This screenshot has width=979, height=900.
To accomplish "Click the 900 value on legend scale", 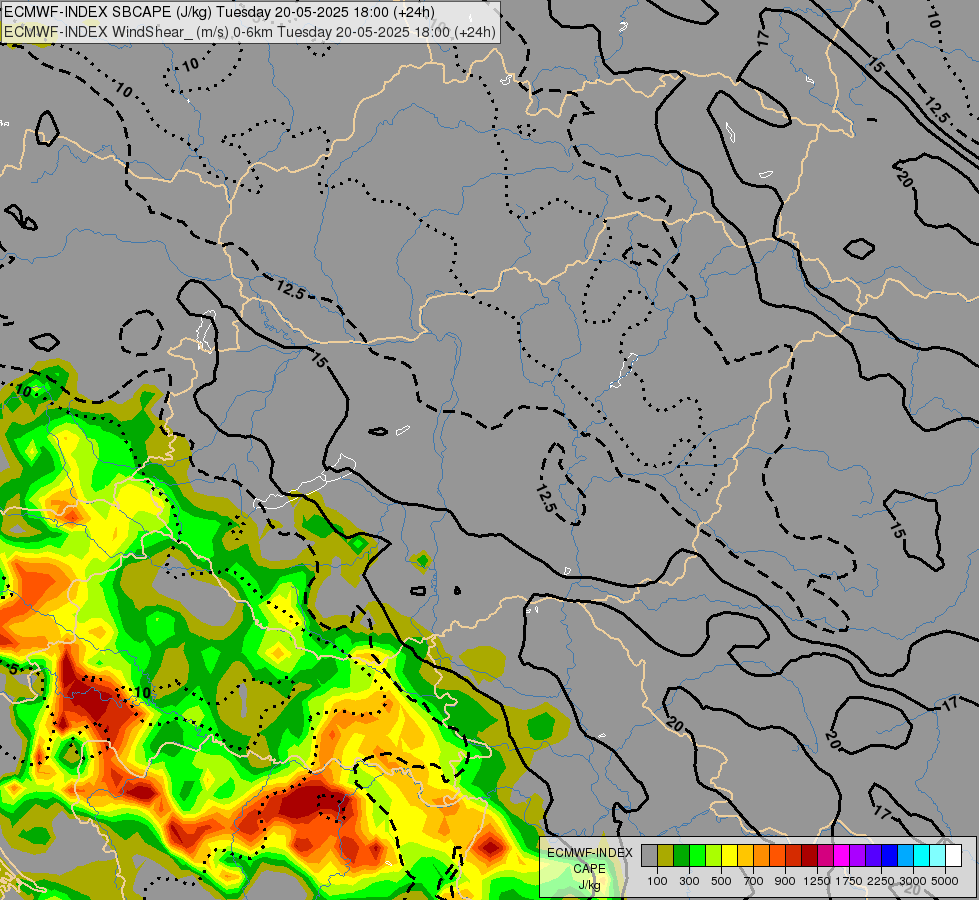I will 785,881.
